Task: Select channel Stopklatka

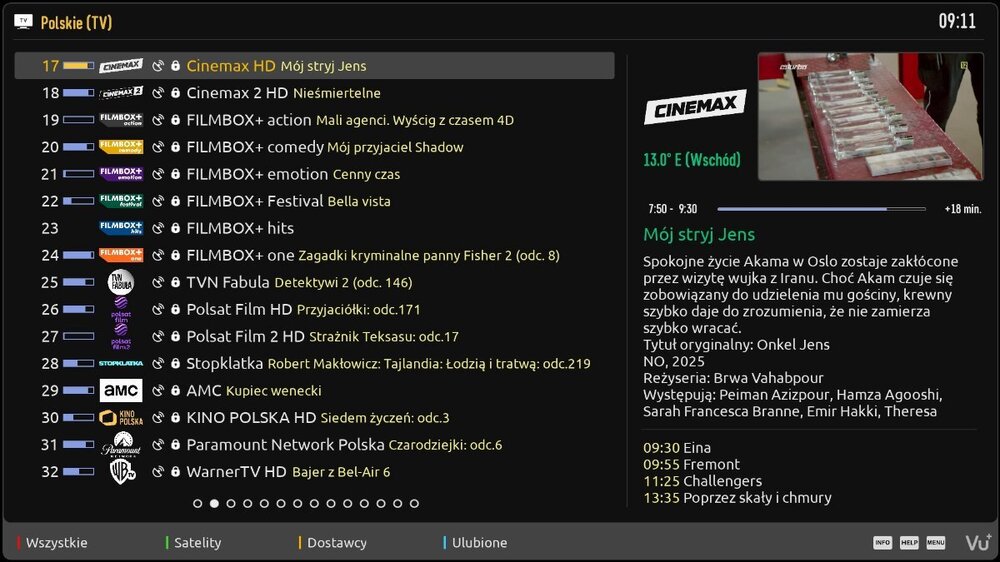Action: pos(314,363)
